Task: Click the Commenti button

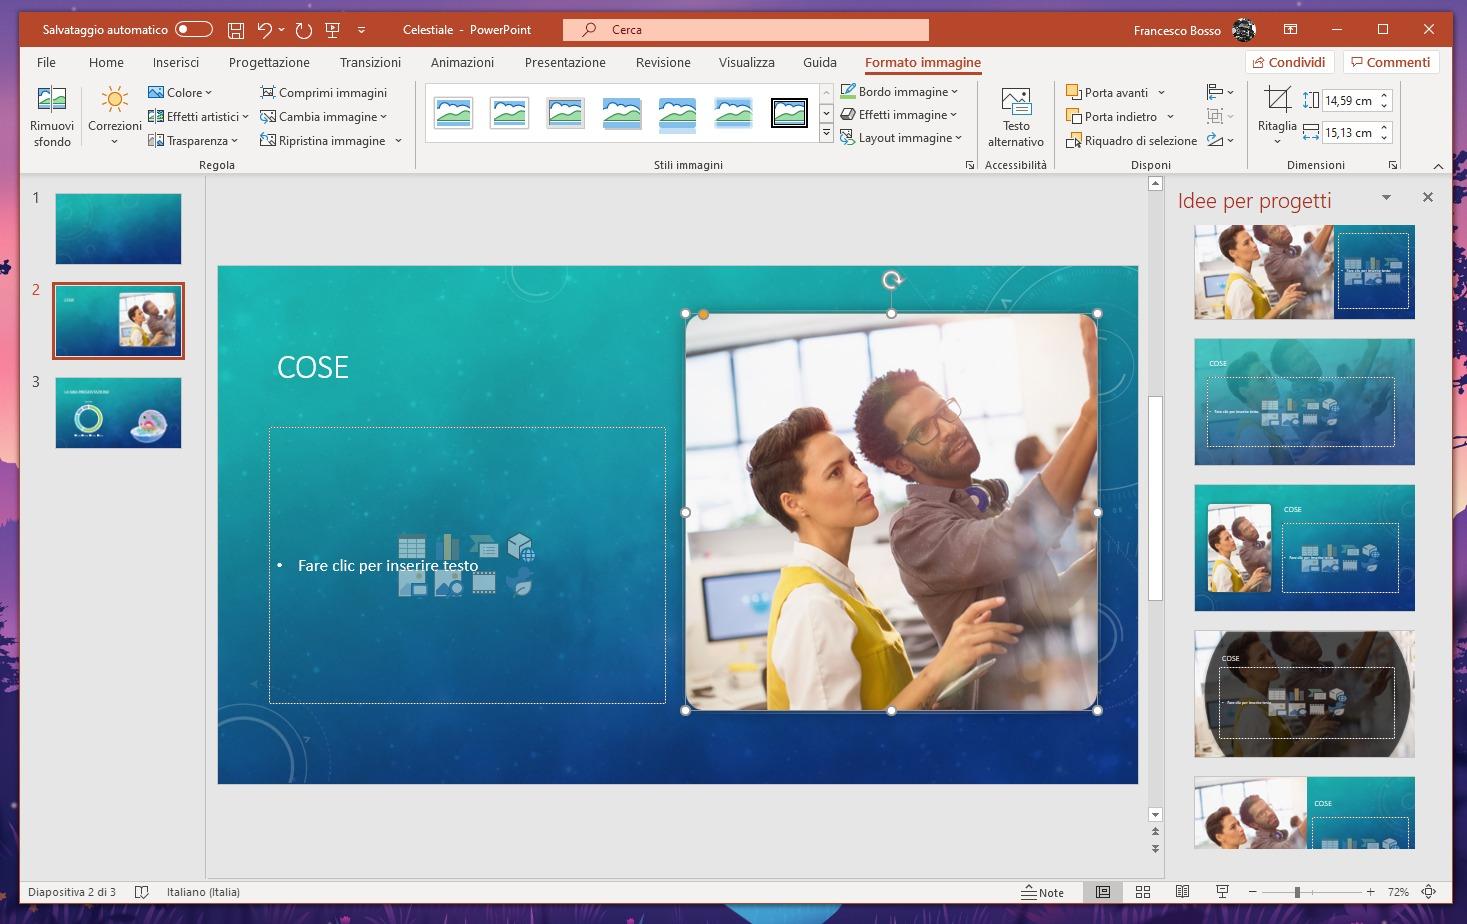Action: tap(1391, 62)
